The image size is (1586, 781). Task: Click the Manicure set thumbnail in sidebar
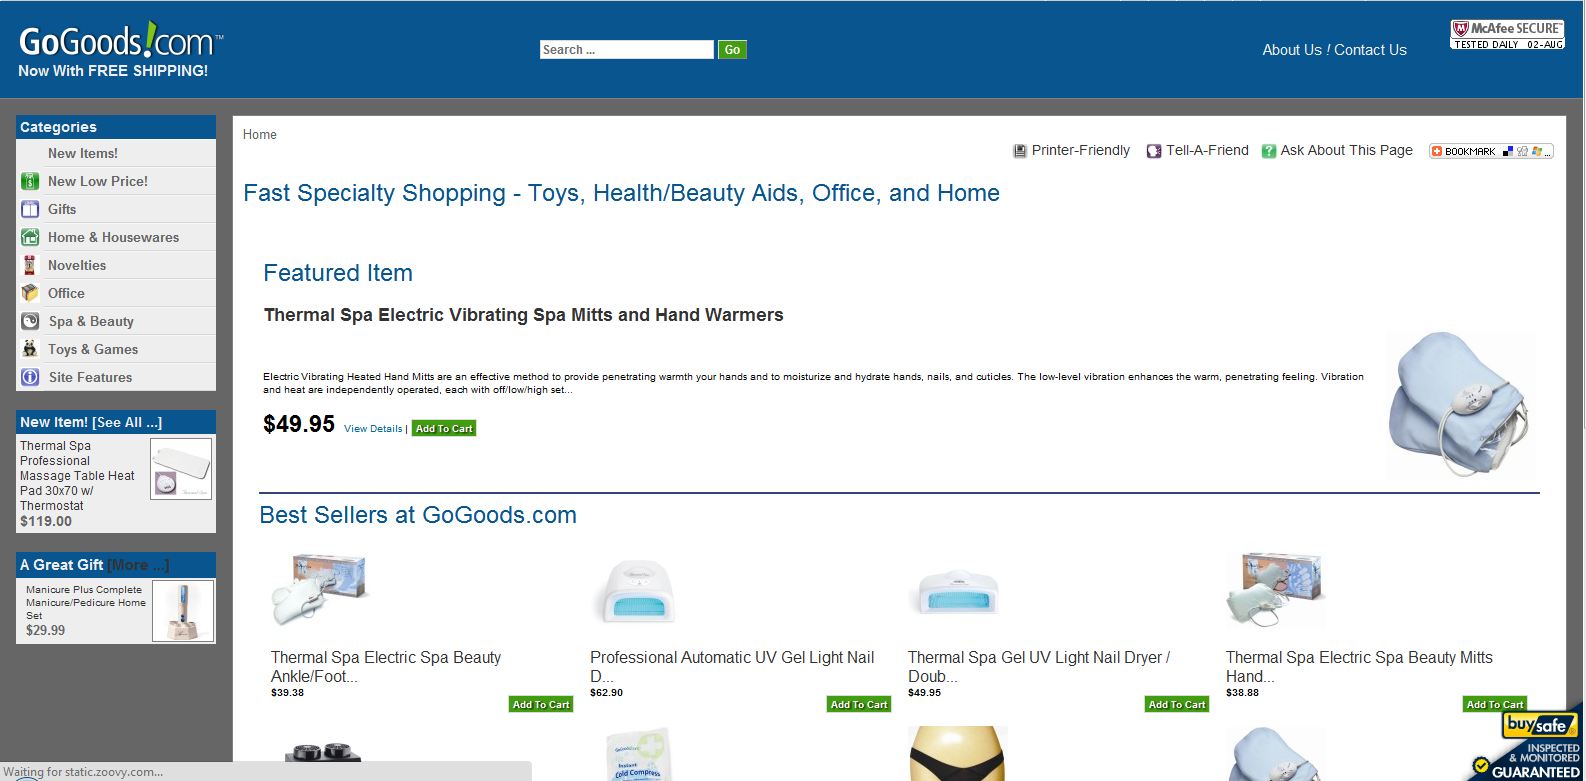click(183, 611)
